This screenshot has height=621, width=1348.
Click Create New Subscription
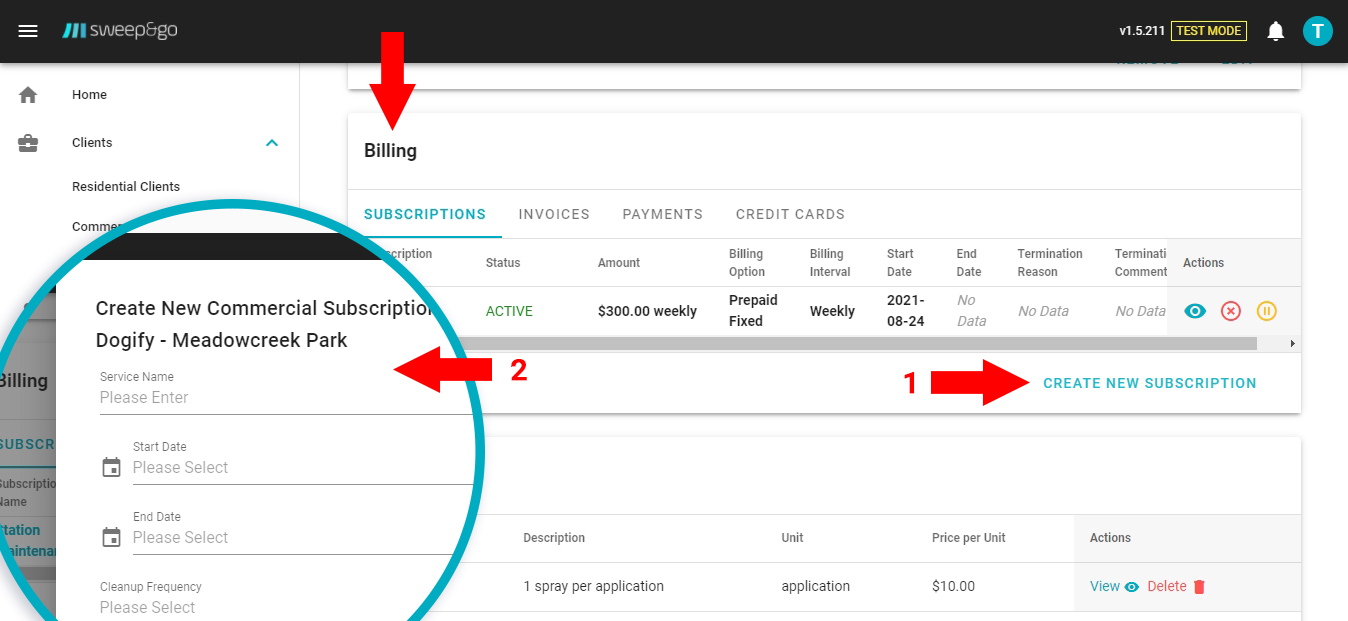click(1149, 383)
